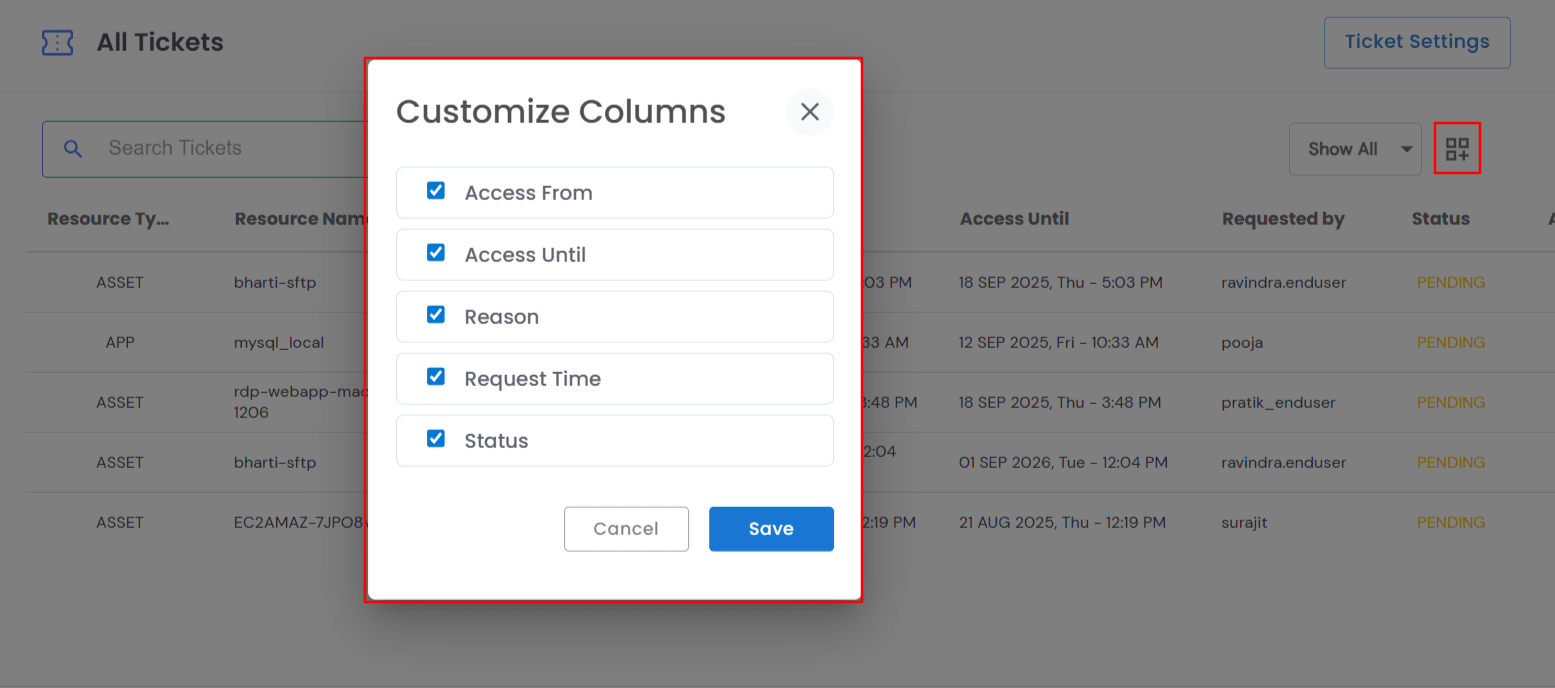The image size is (1555, 688).
Task: Uncheck the Access From column
Action: [436, 190]
